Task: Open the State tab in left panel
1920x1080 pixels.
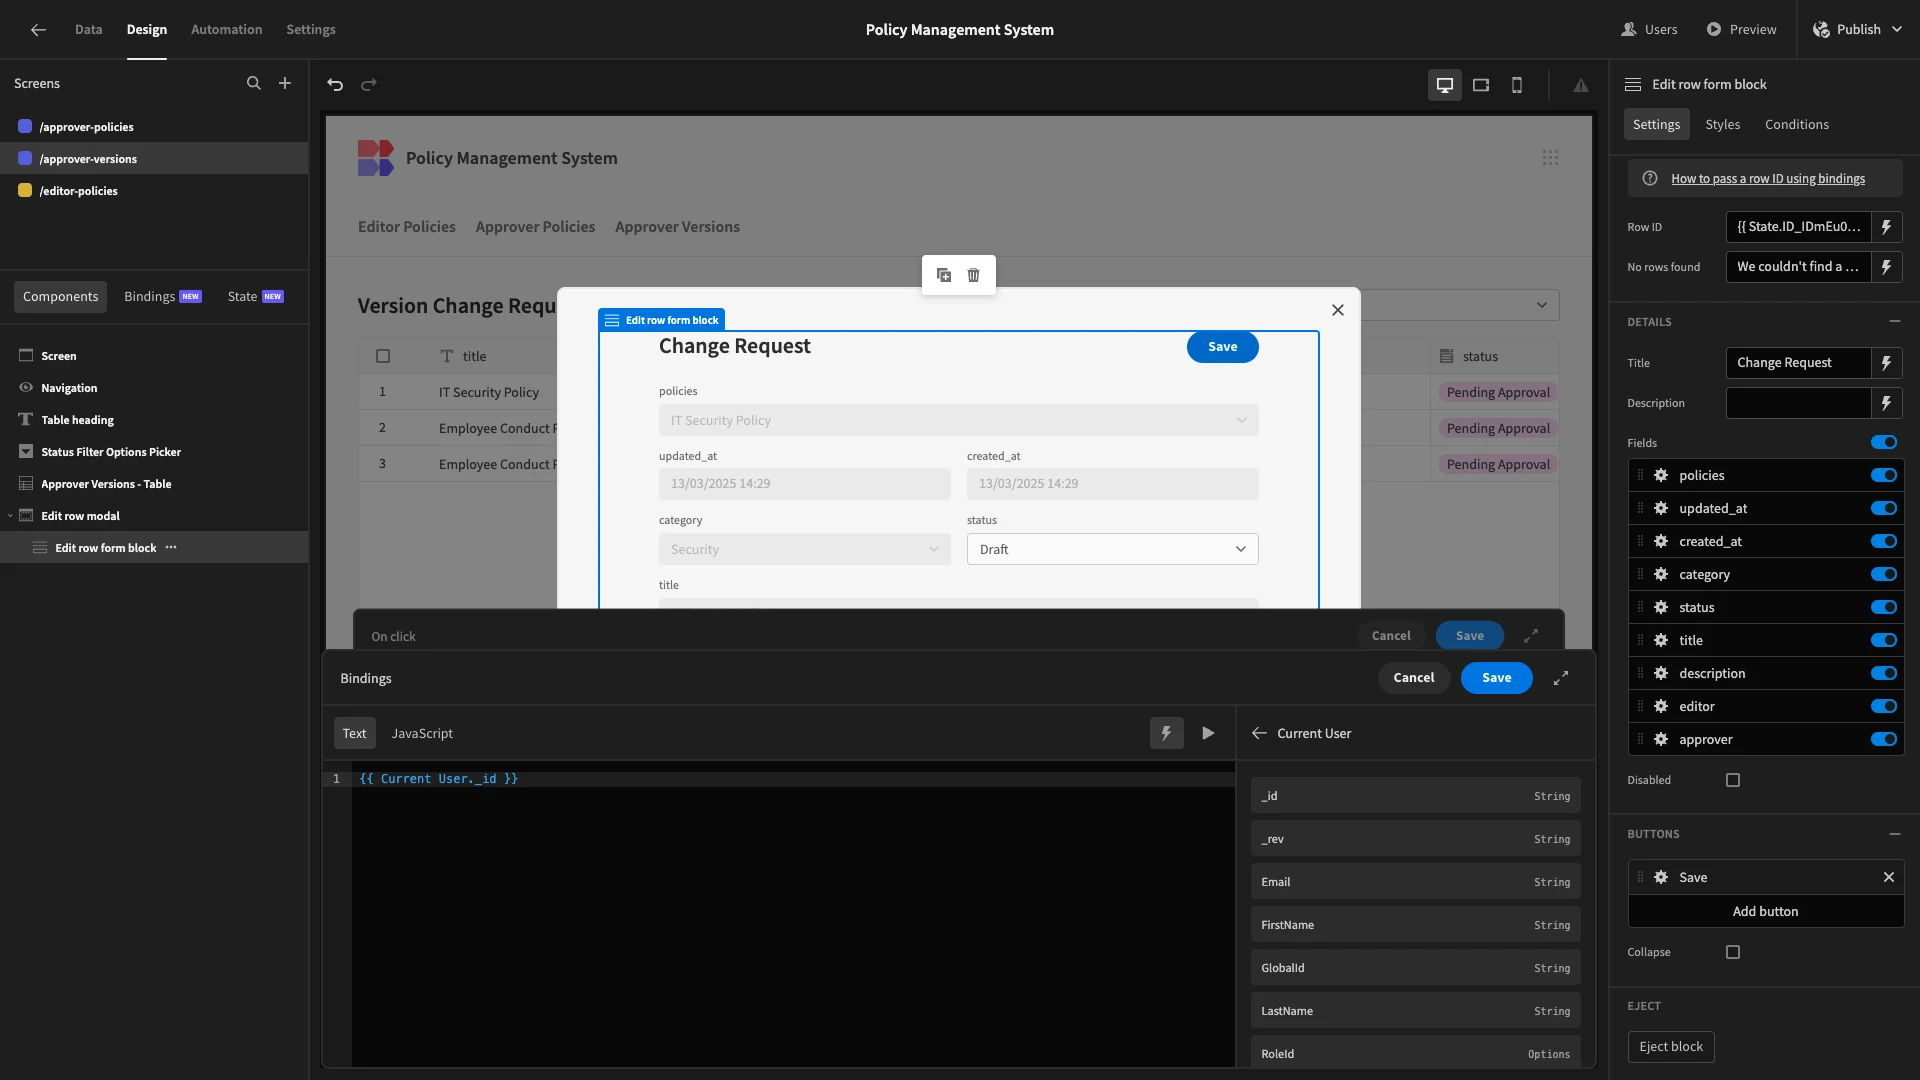Action: click(x=255, y=297)
